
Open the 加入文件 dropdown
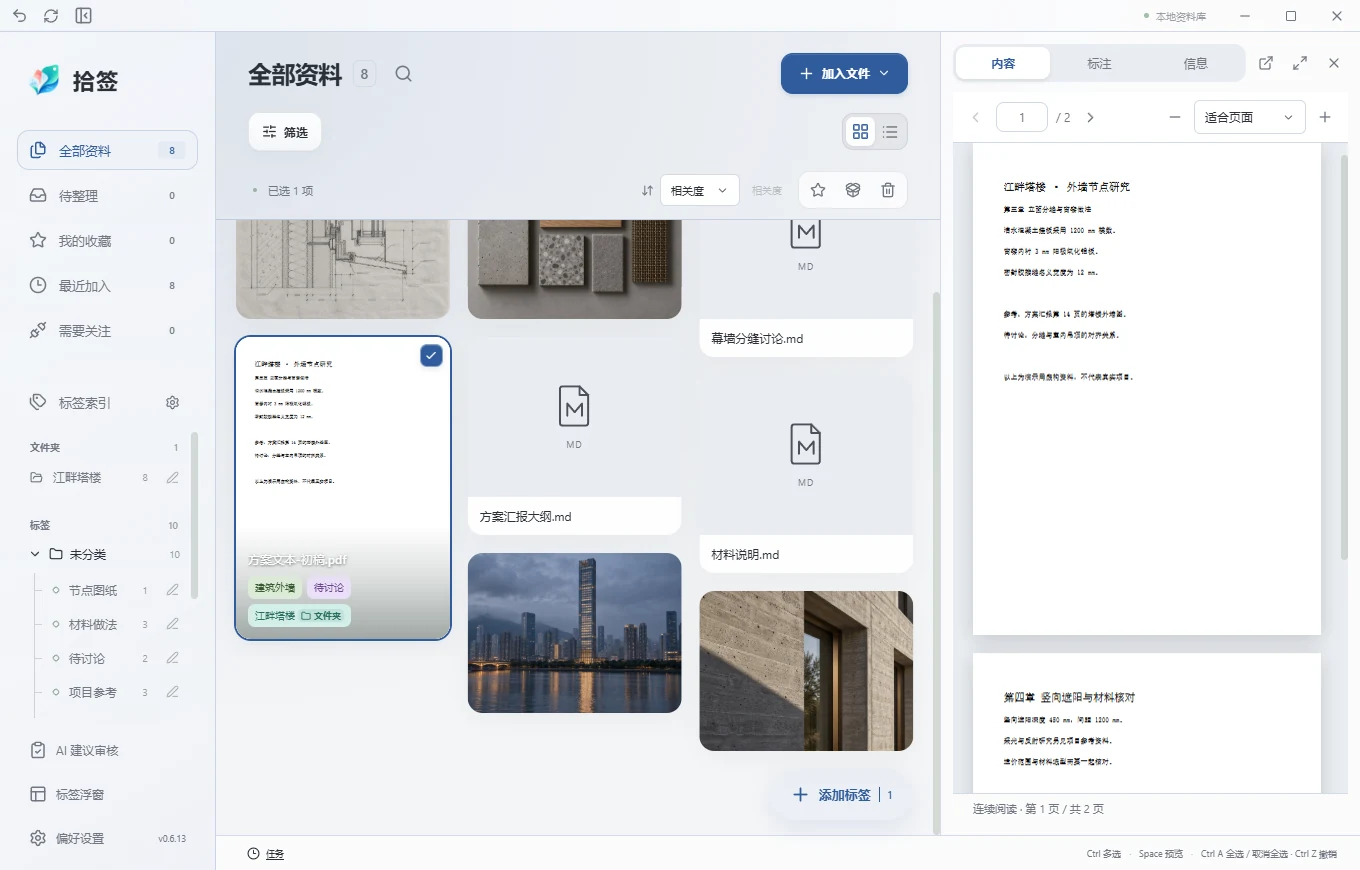pos(844,74)
